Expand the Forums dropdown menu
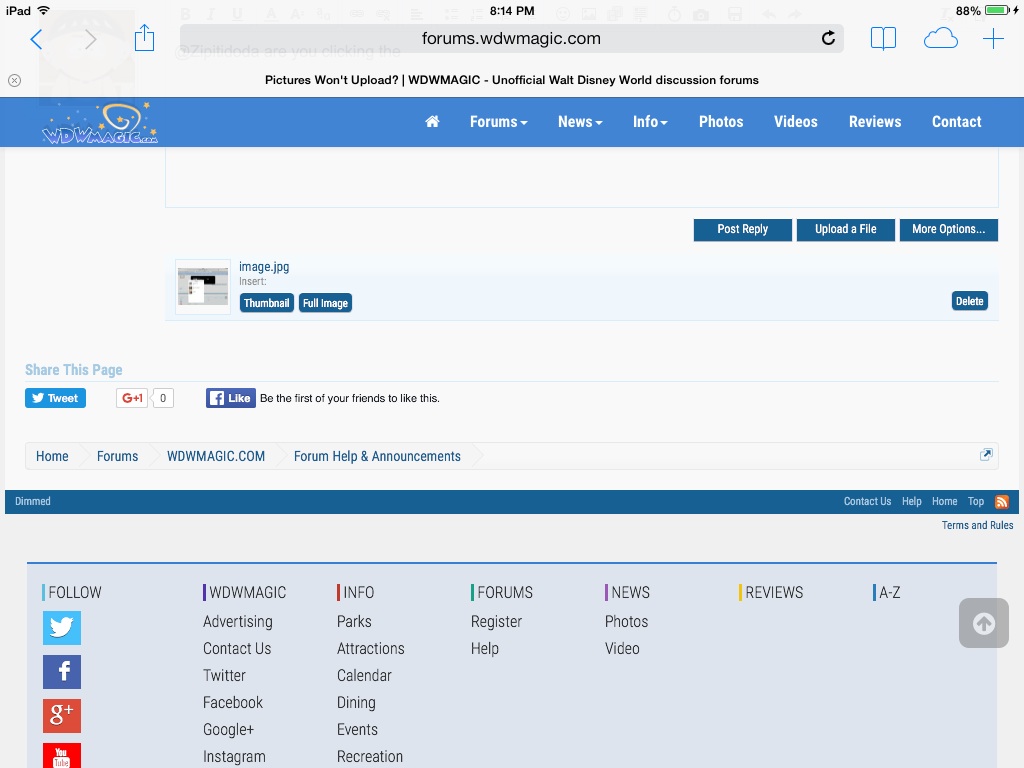1024x768 pixels. pos(499,122)
